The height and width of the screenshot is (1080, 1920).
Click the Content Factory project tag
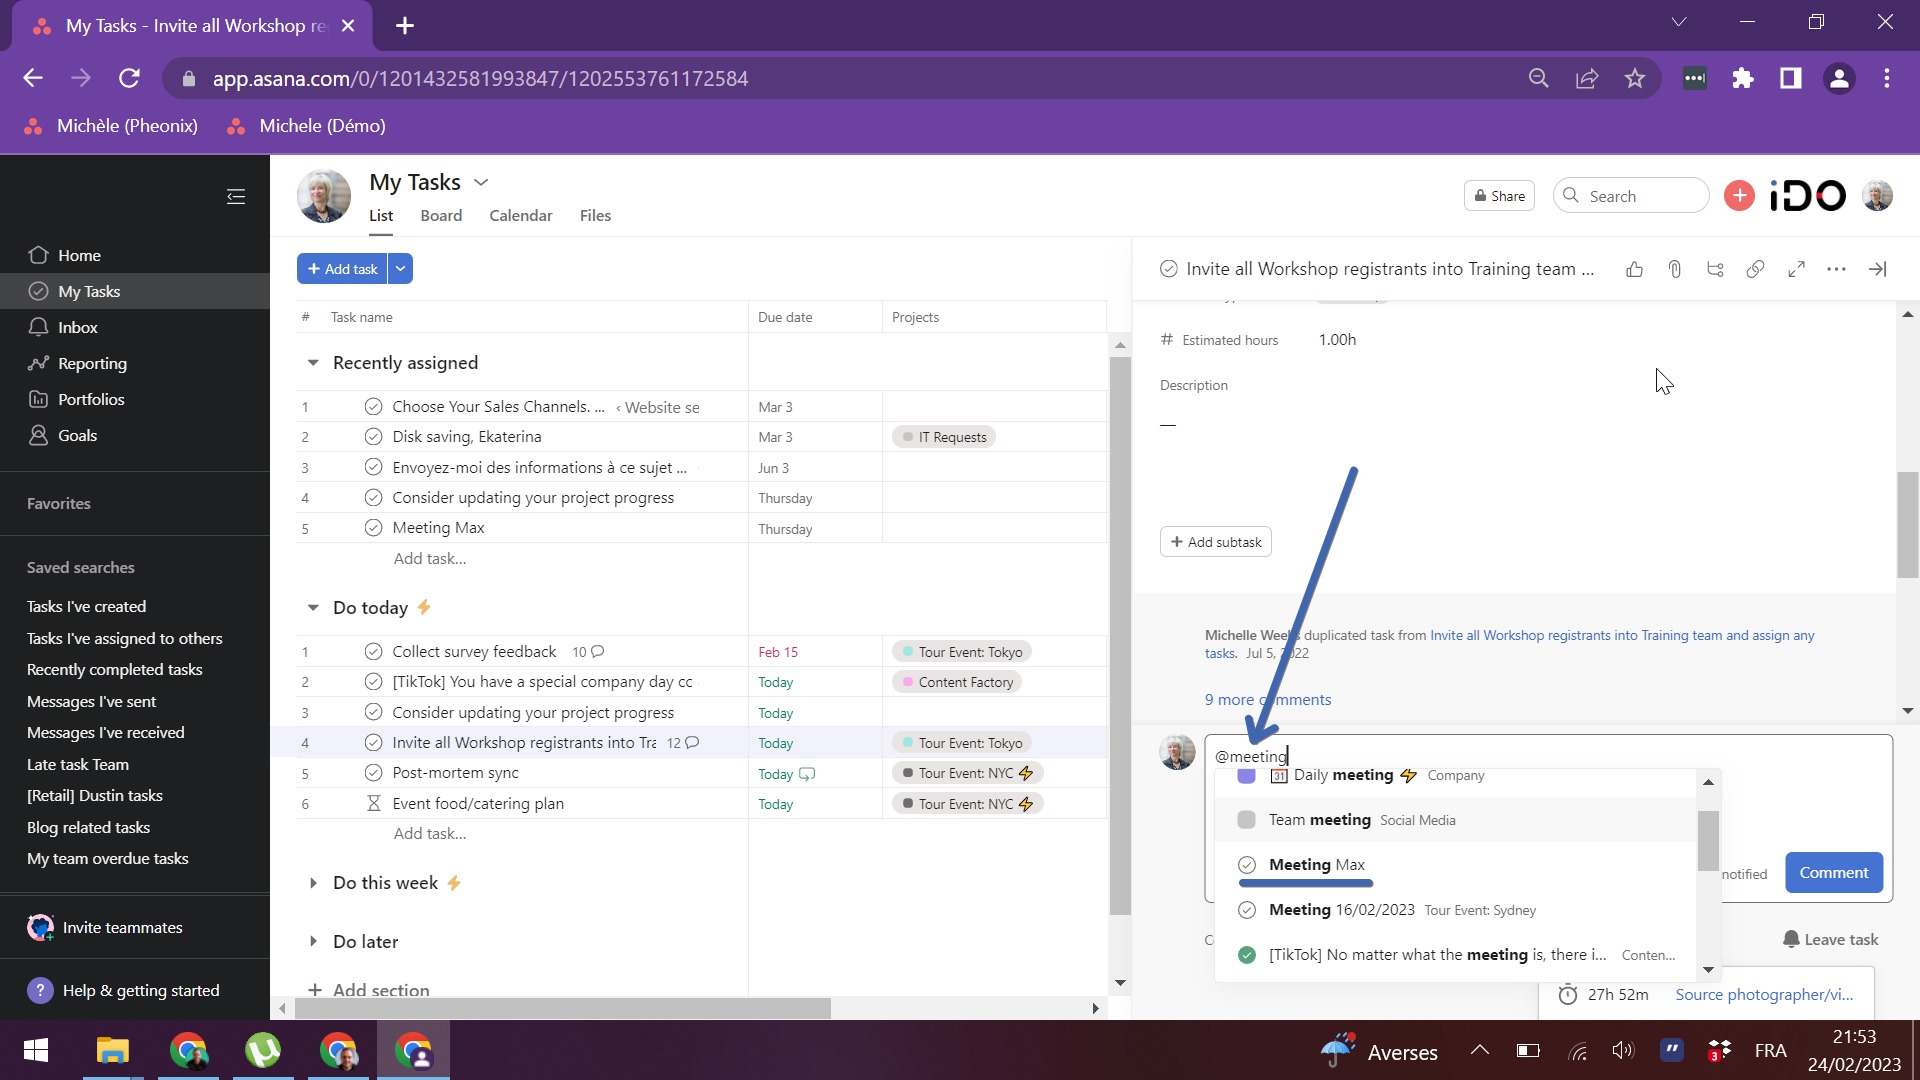point(956,681)
